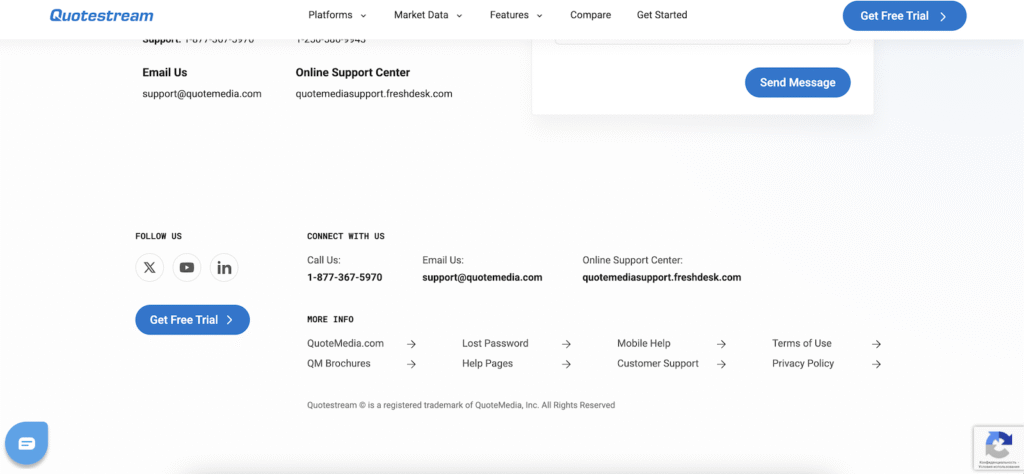Screen dimensions: 1024x474
Task: Open the chat widget bubble icon
Action: point(27,443)
